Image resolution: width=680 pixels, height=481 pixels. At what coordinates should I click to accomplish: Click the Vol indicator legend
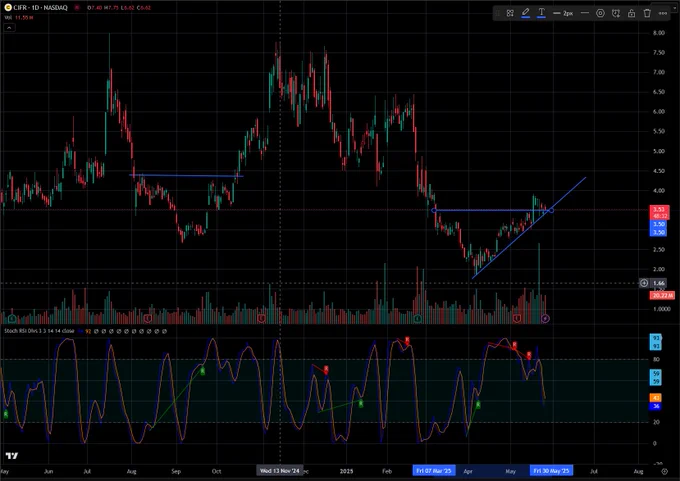coord(8,17)
